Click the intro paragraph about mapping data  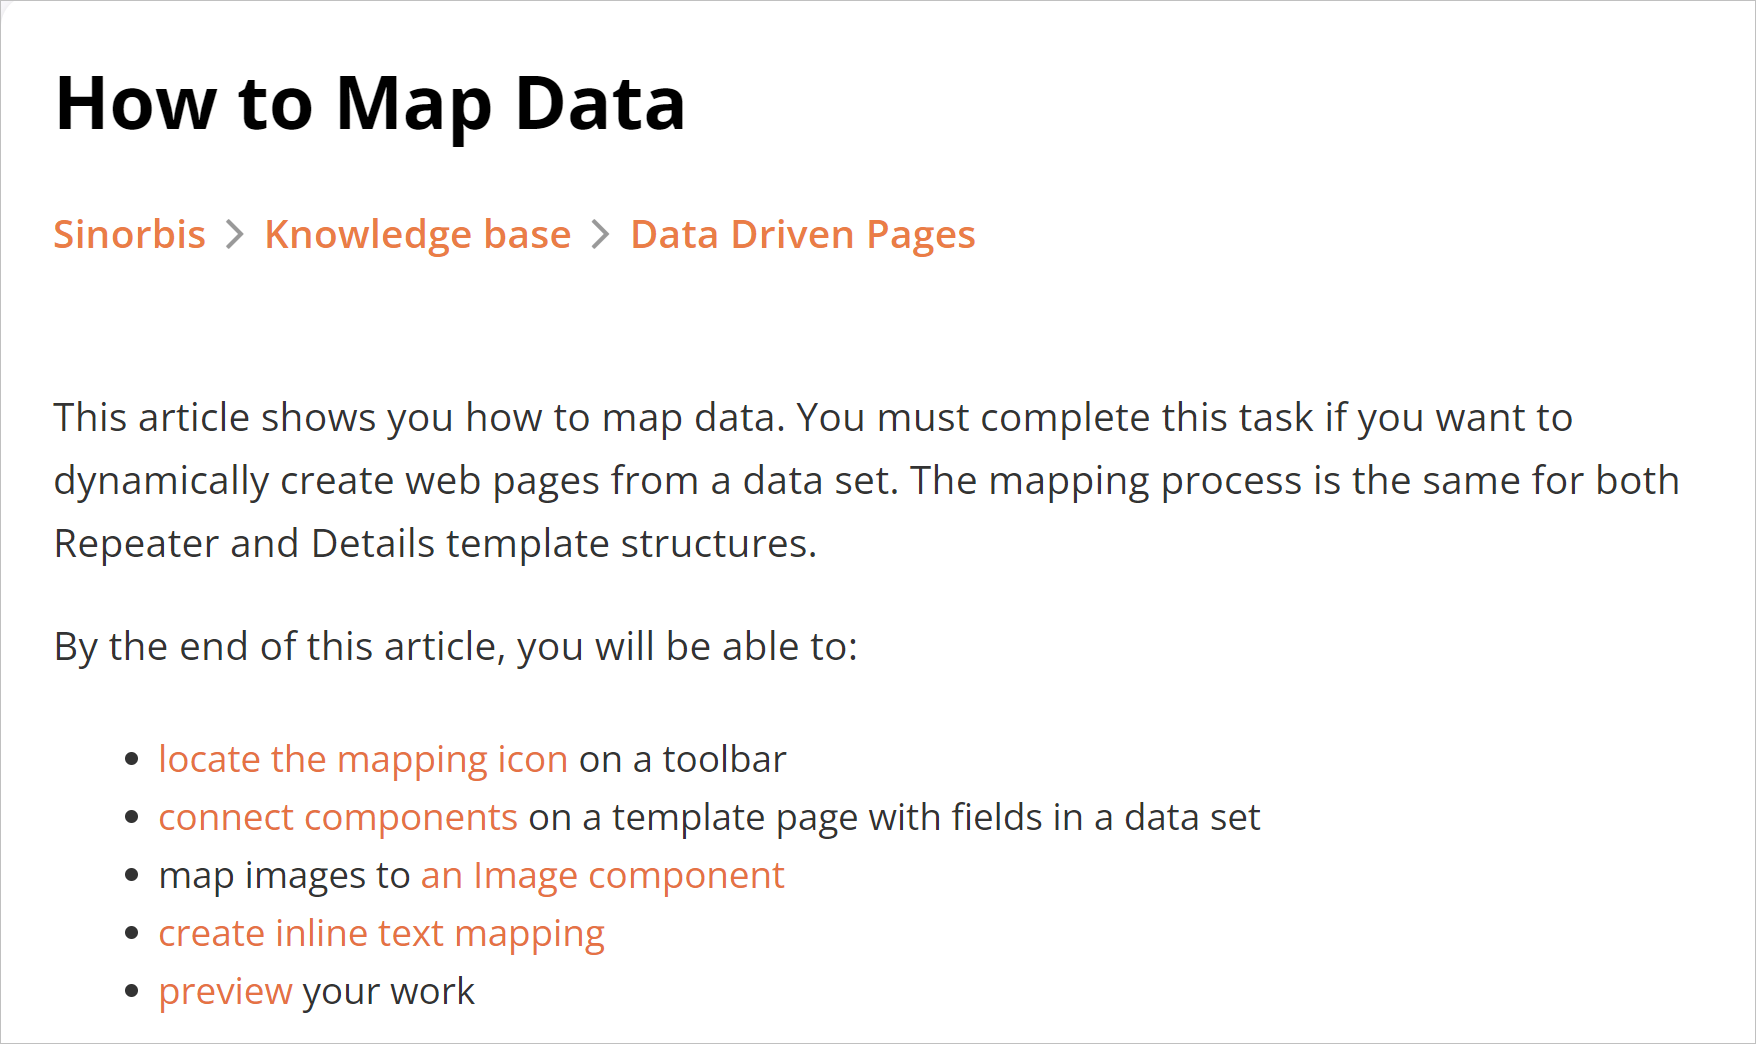click(x=866, y=481)
